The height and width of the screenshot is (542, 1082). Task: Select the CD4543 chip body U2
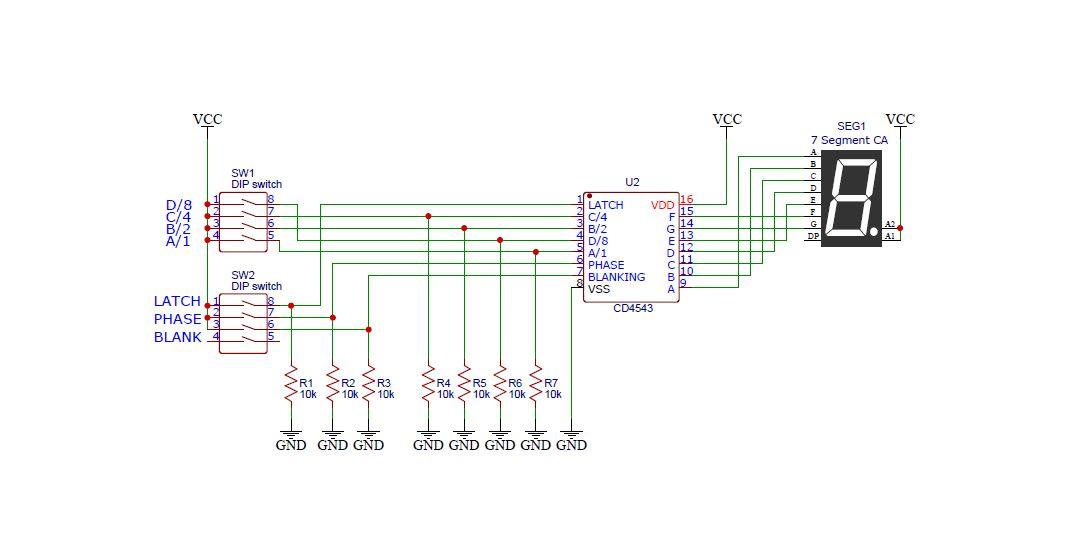coord(631,247)
